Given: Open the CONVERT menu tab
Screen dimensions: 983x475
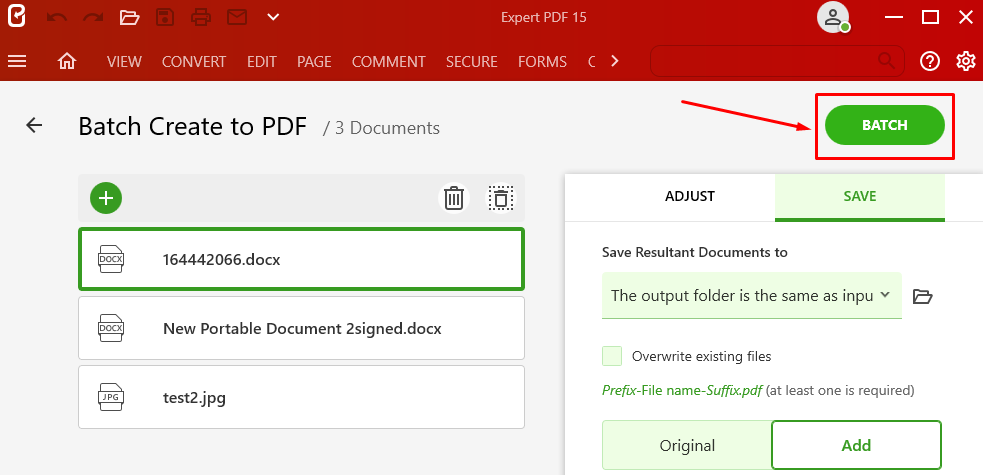Looking at the screenshot, I should [x=194, y=61].
